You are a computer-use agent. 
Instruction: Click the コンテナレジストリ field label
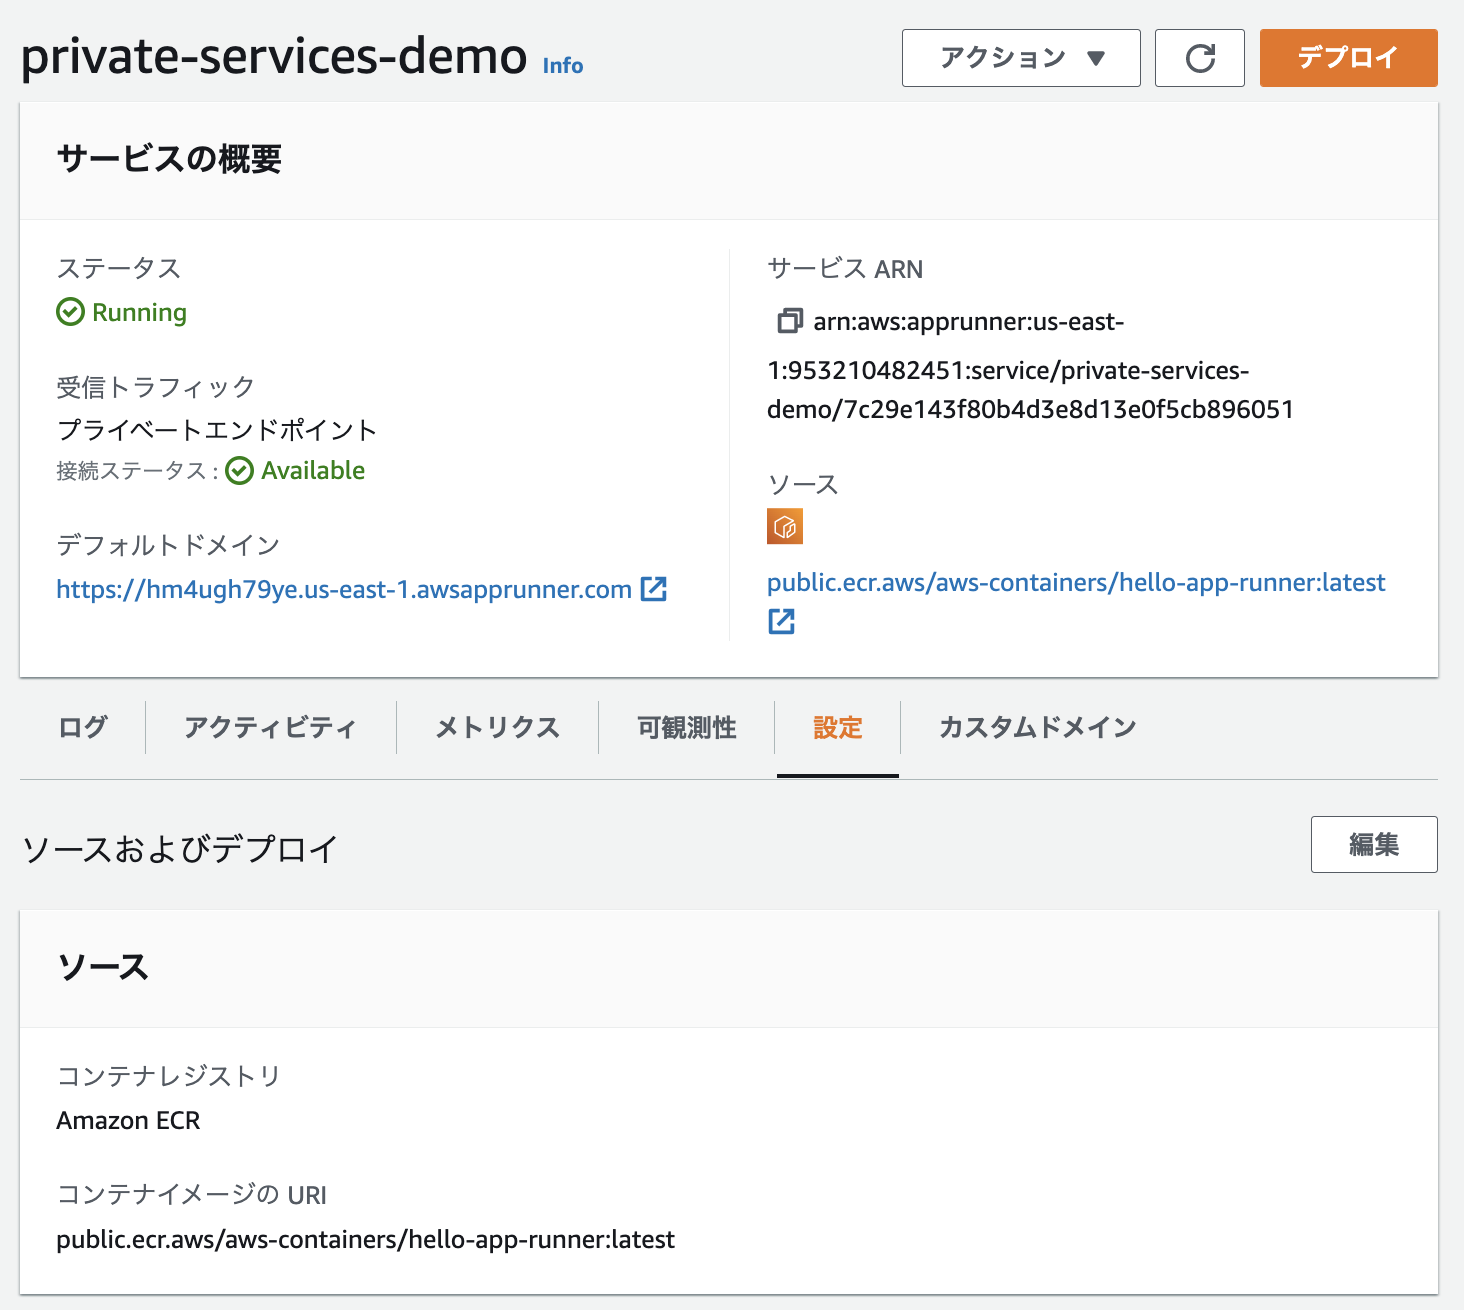tap(169, 1076)
